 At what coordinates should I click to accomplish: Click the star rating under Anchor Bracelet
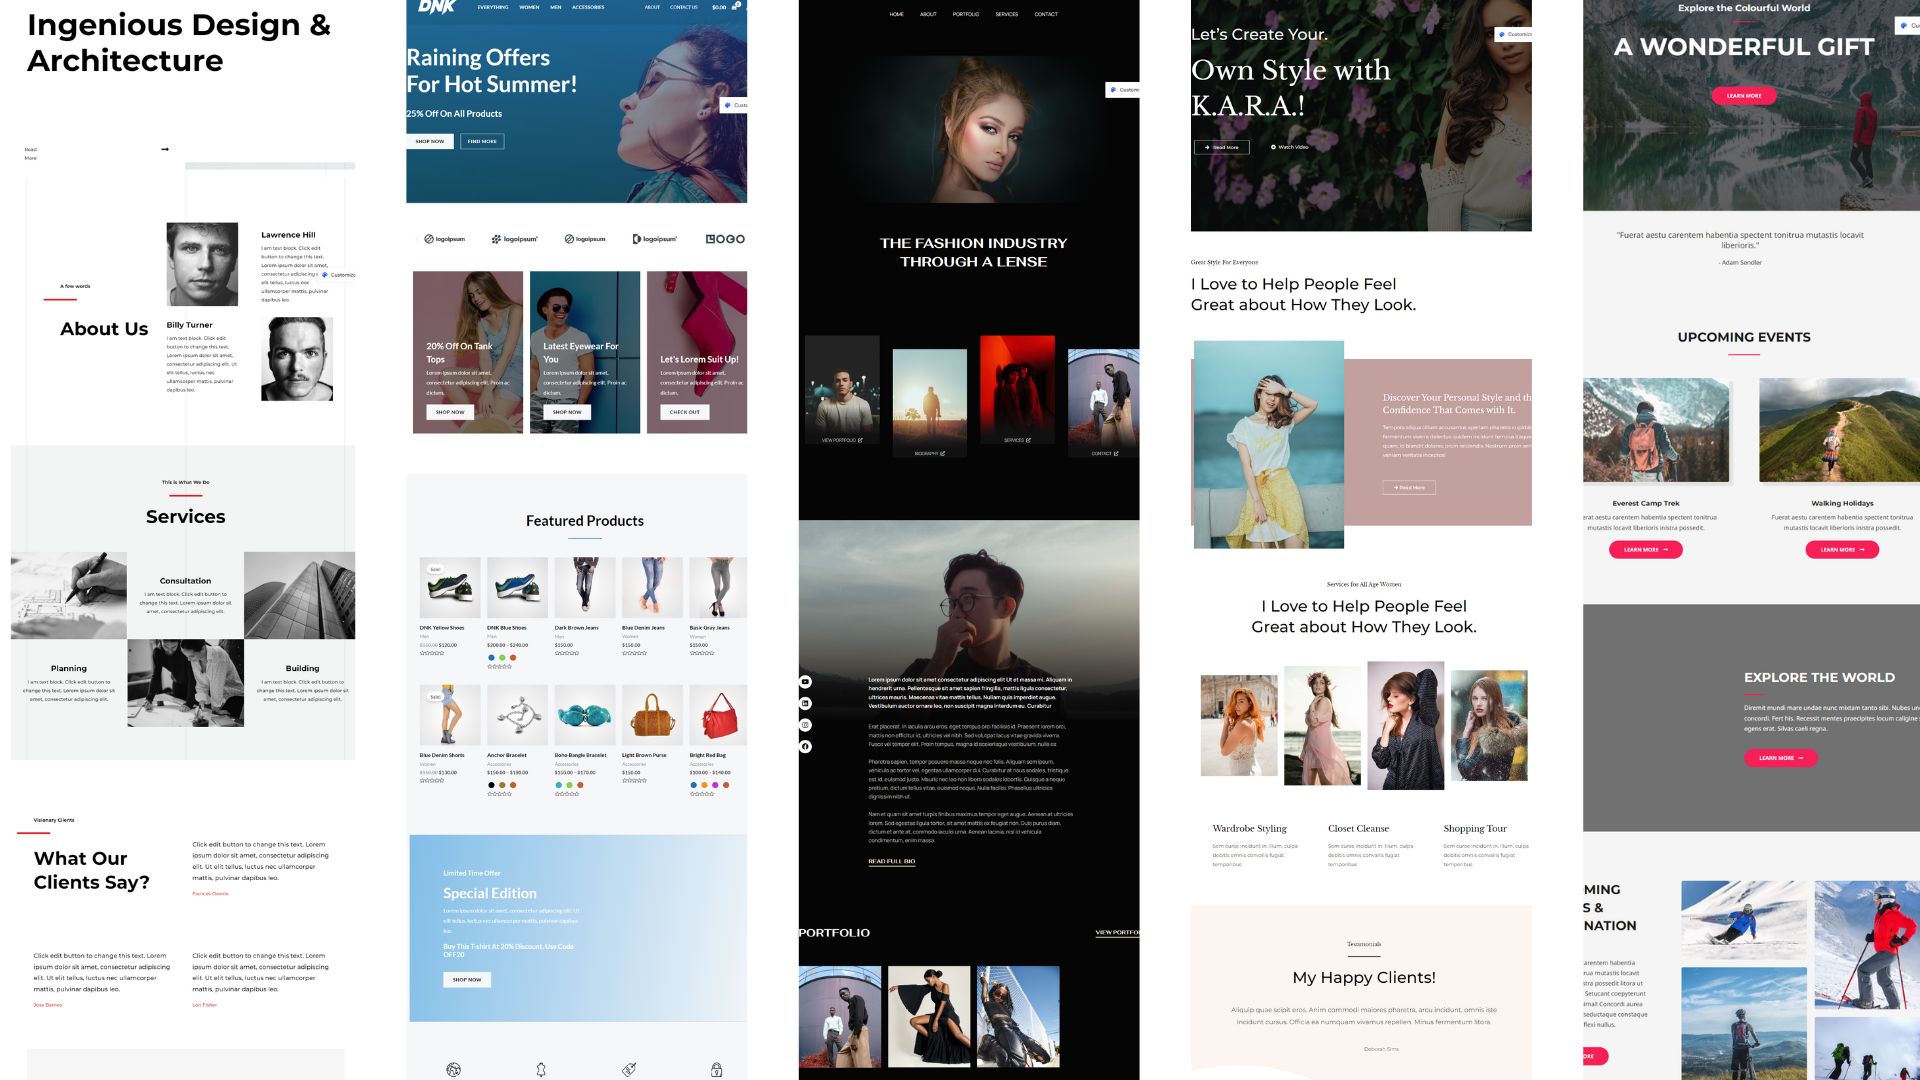tap(500, 793)
